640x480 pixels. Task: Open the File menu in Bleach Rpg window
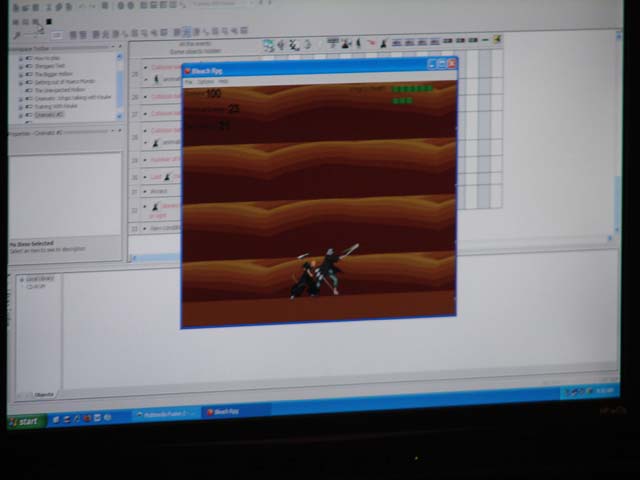188,81
